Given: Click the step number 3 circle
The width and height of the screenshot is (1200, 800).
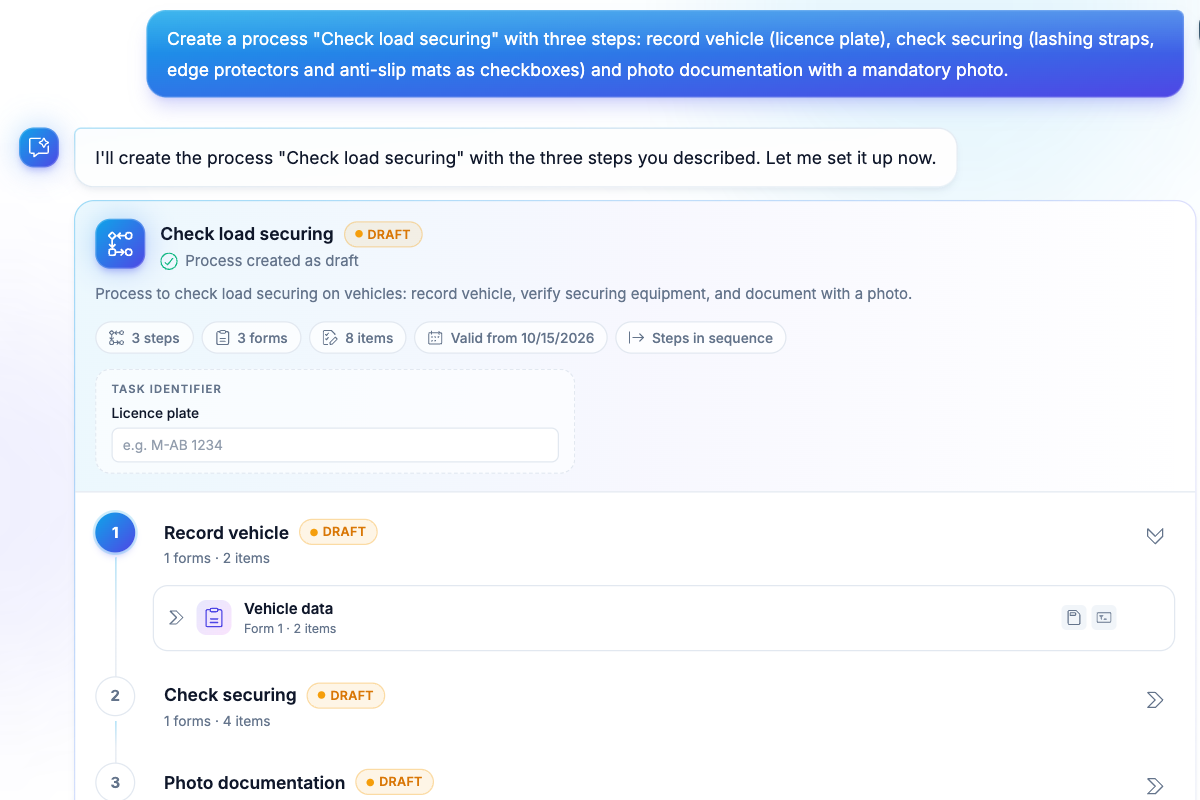Looking at the screenshot, I should 115,782.
